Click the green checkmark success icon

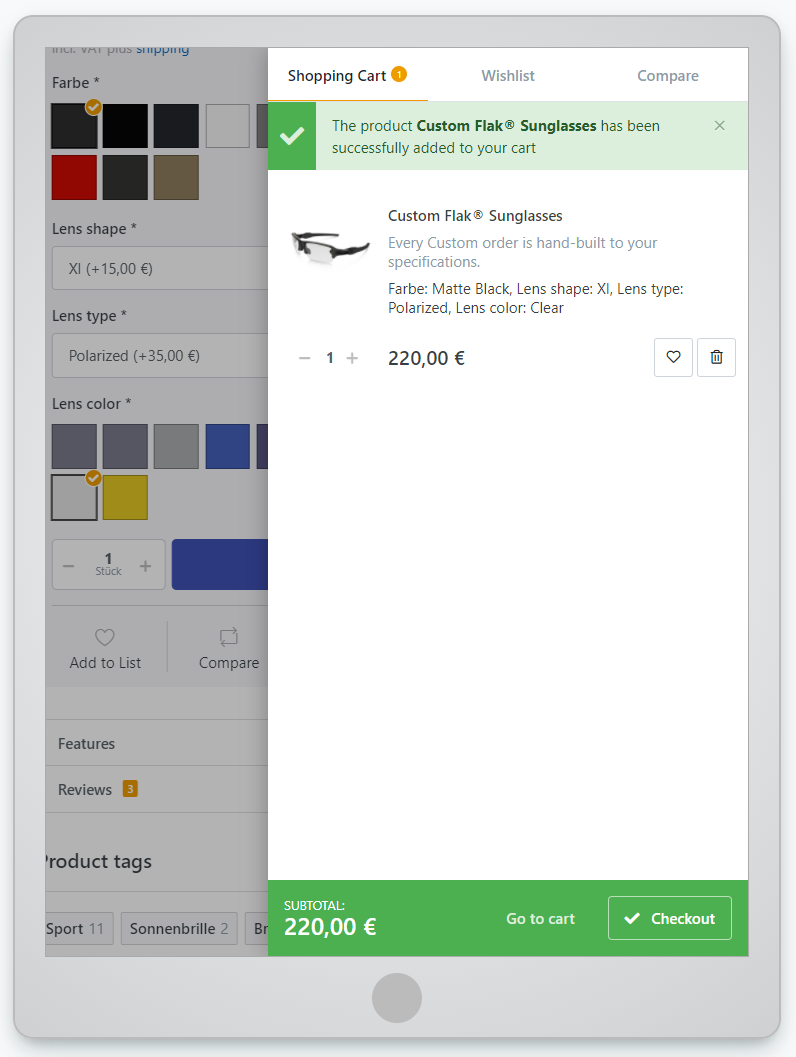click(x=292, y=135)
